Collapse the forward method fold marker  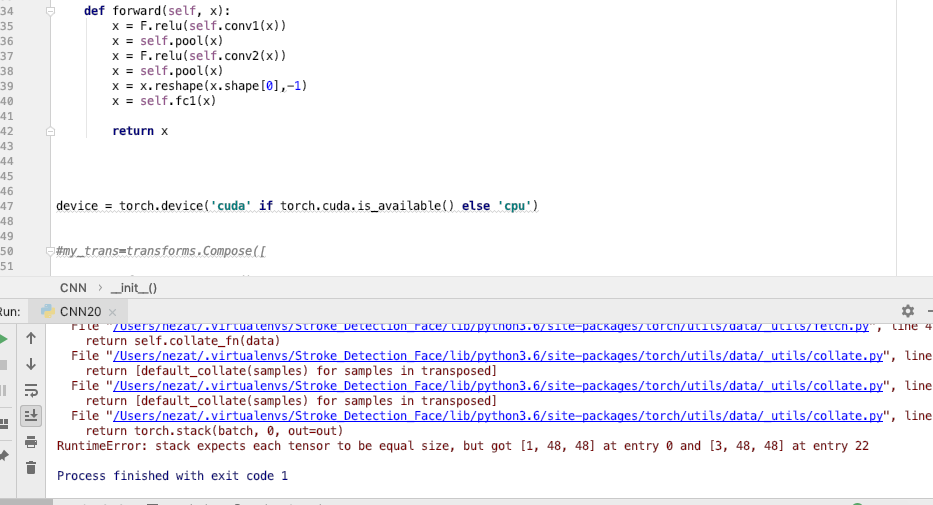[49, 10]
